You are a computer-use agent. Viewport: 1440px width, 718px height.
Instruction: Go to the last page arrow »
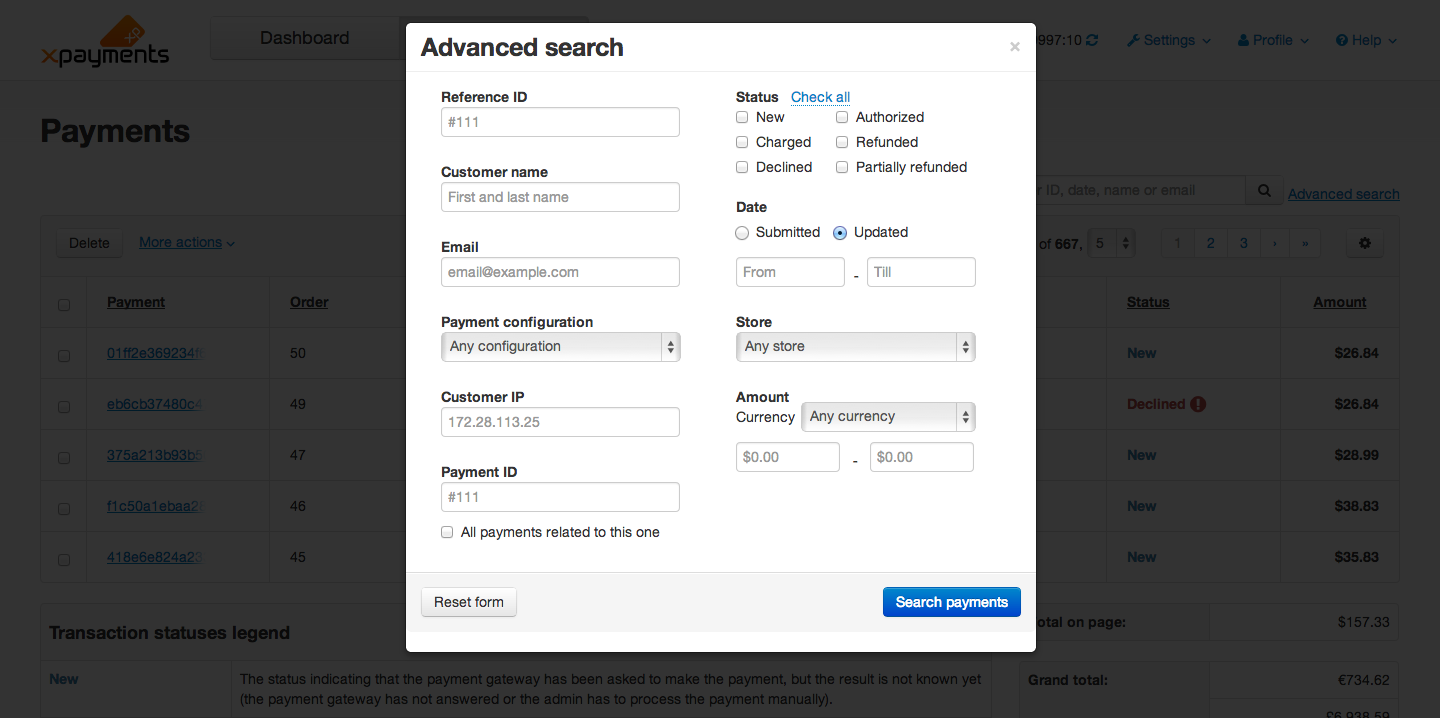click(x=1305, y=243)
